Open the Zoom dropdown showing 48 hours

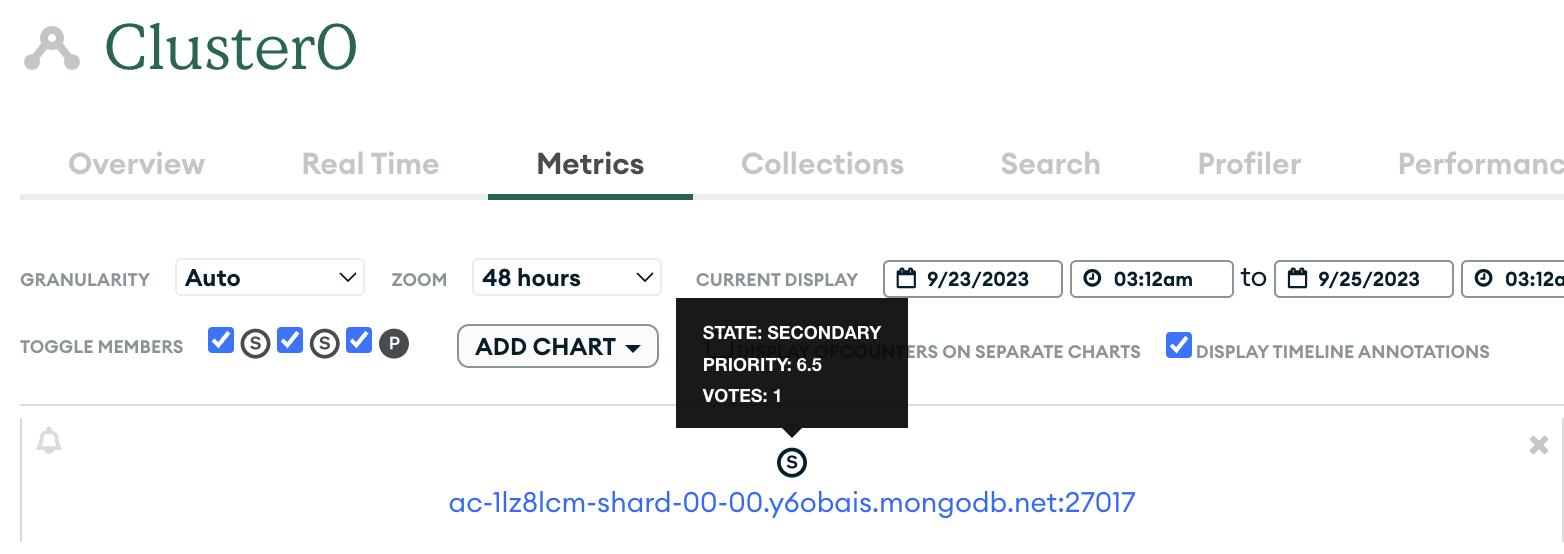(x=567, y=278)
